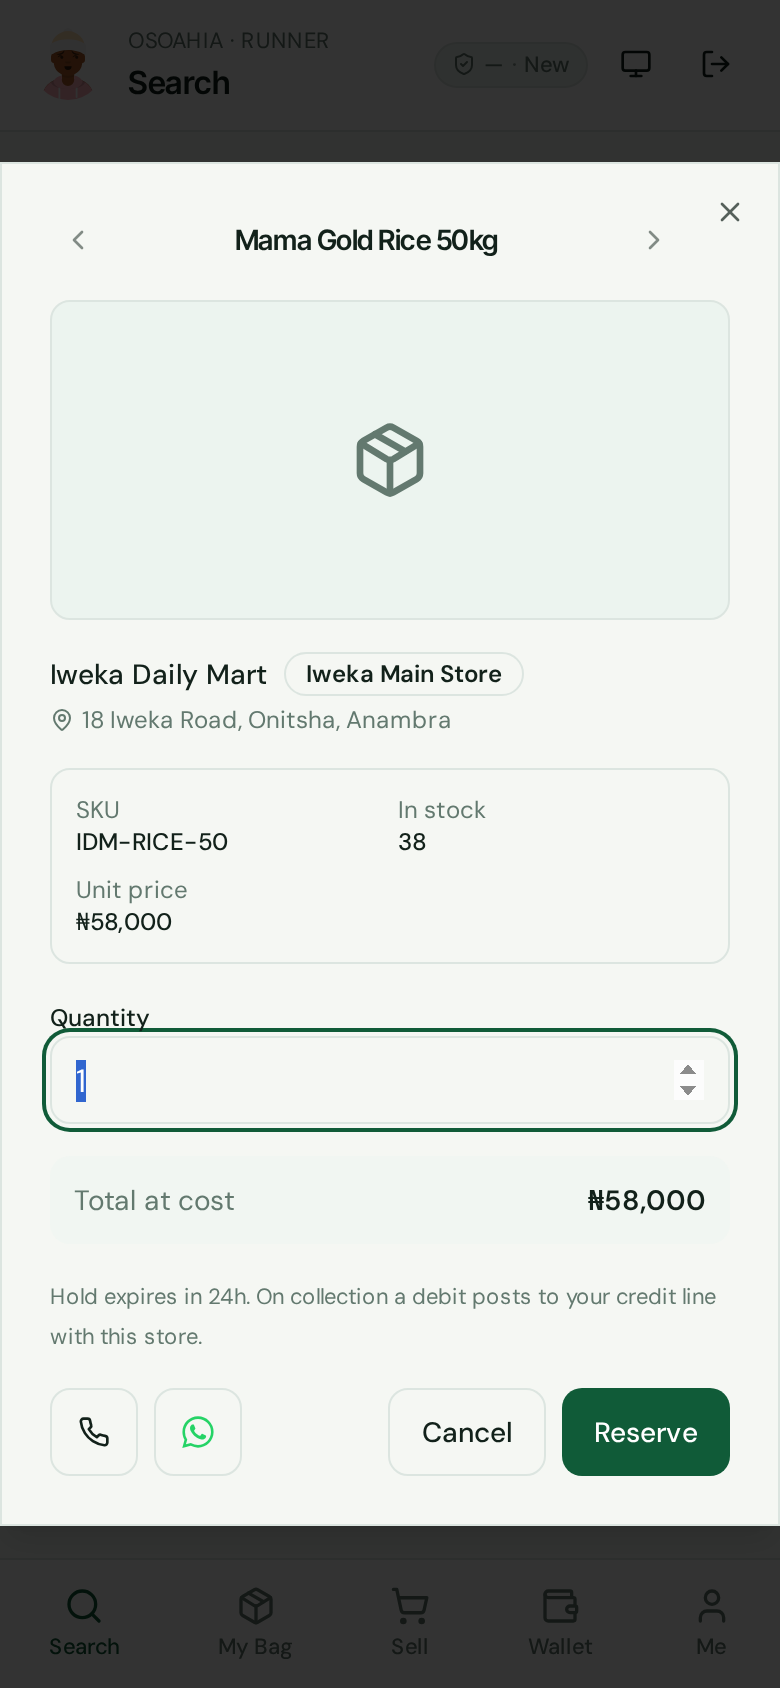The width and height of the screenshot is (780, 1688).
Task: Open the My Bag tab
Action: 255,1624
